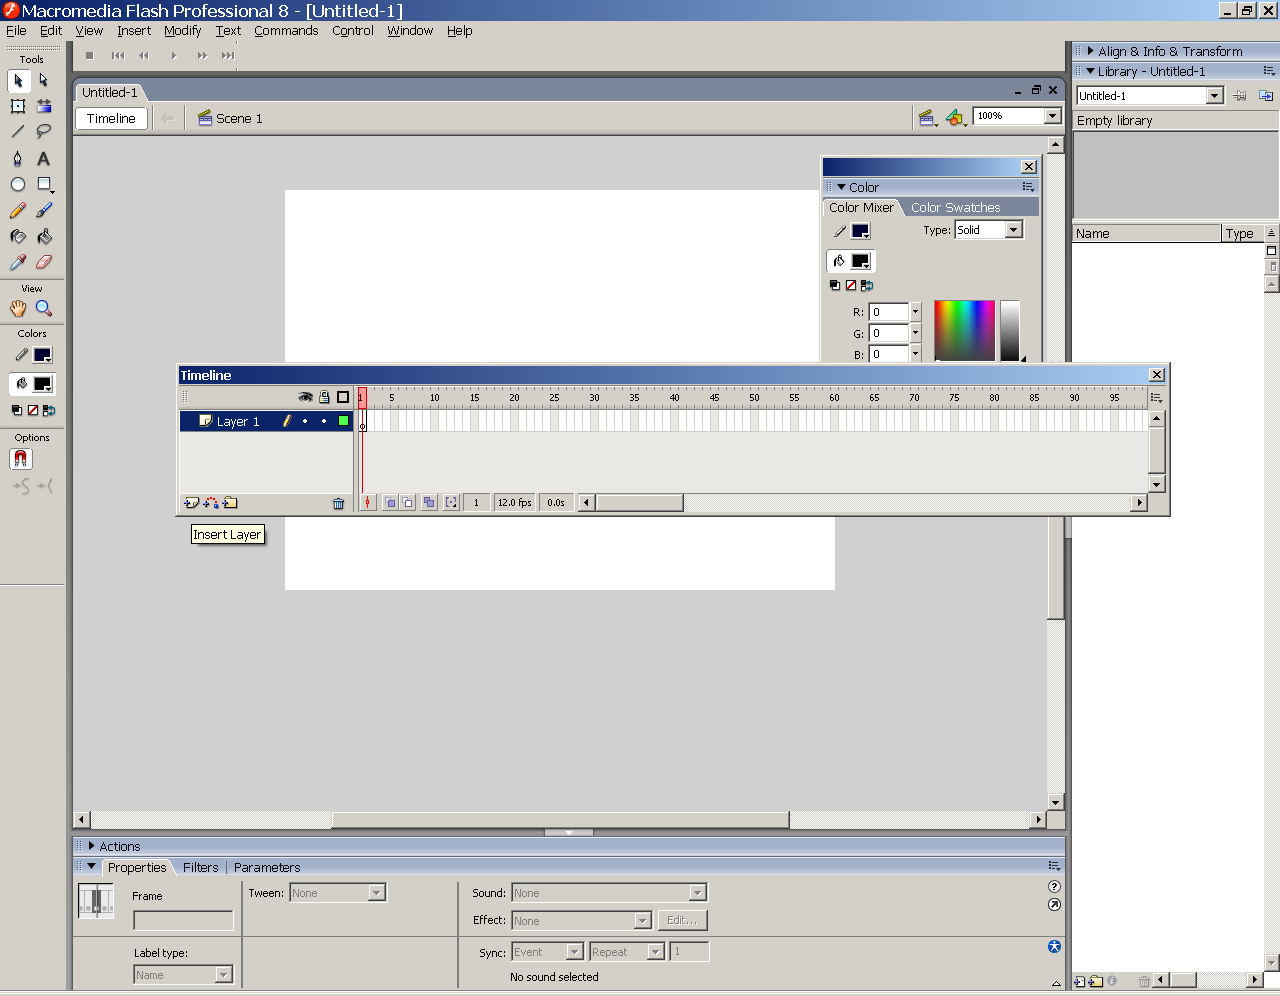Click the Add Motion Guide icon
Image resolution: width=1280 pixels, height=996 pixels.
pos(211,503)
